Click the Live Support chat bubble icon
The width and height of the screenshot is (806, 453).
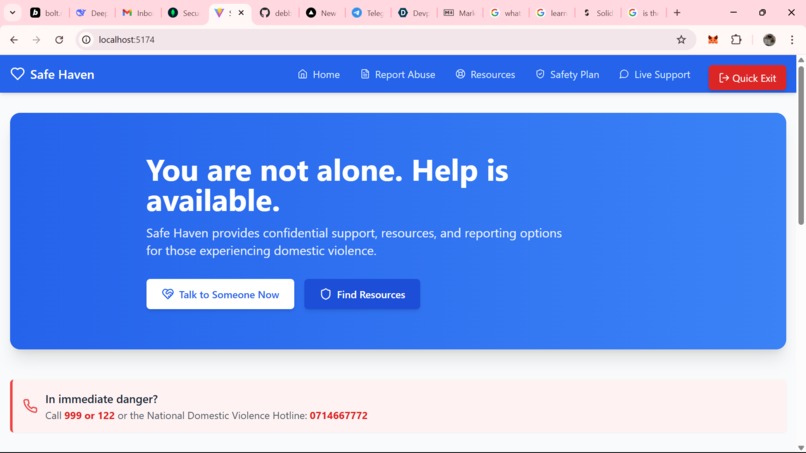(624, 74)
